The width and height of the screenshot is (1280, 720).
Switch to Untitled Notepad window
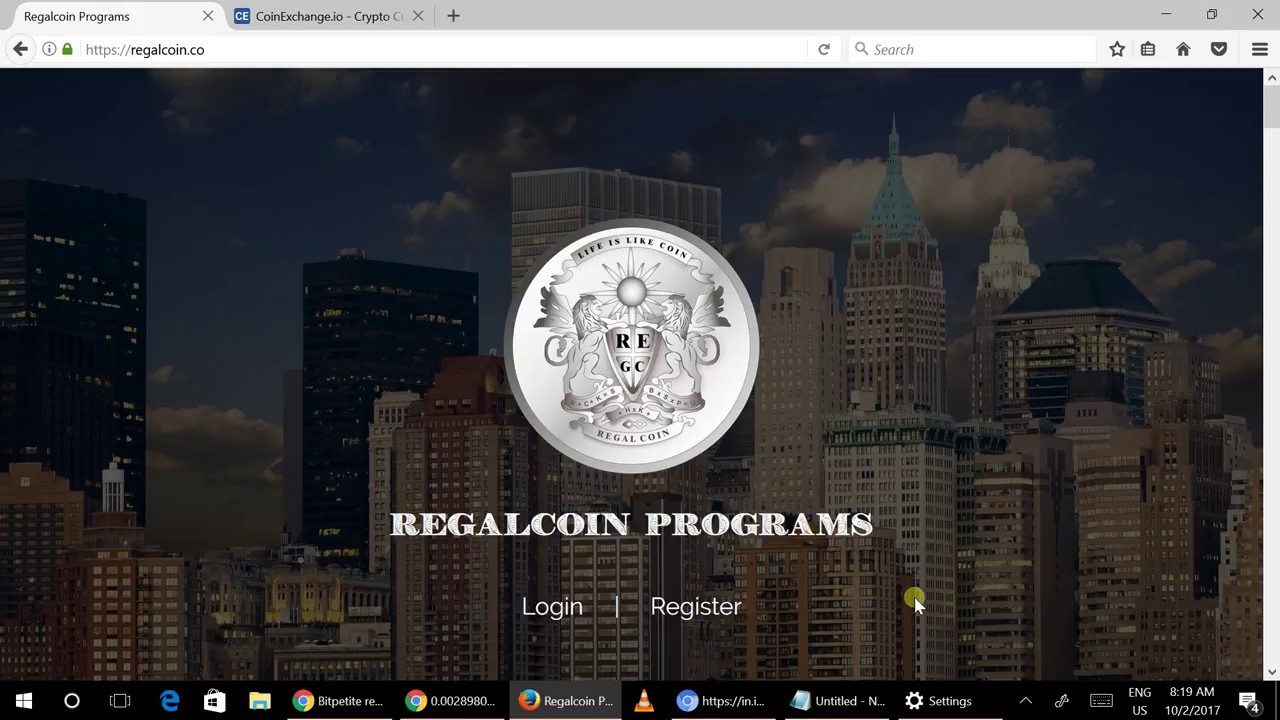(836, 701)
